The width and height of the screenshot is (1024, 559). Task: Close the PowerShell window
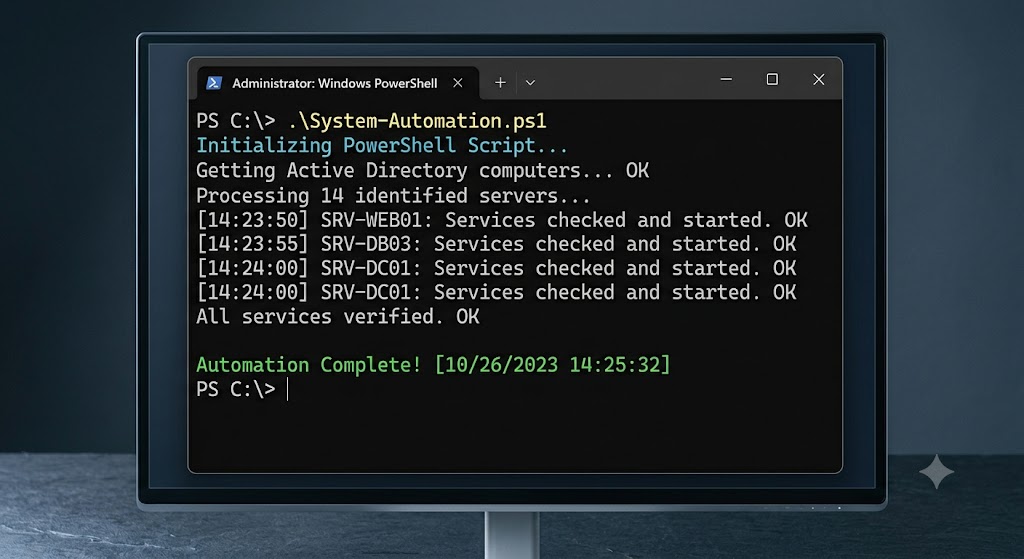click(818, 80)
